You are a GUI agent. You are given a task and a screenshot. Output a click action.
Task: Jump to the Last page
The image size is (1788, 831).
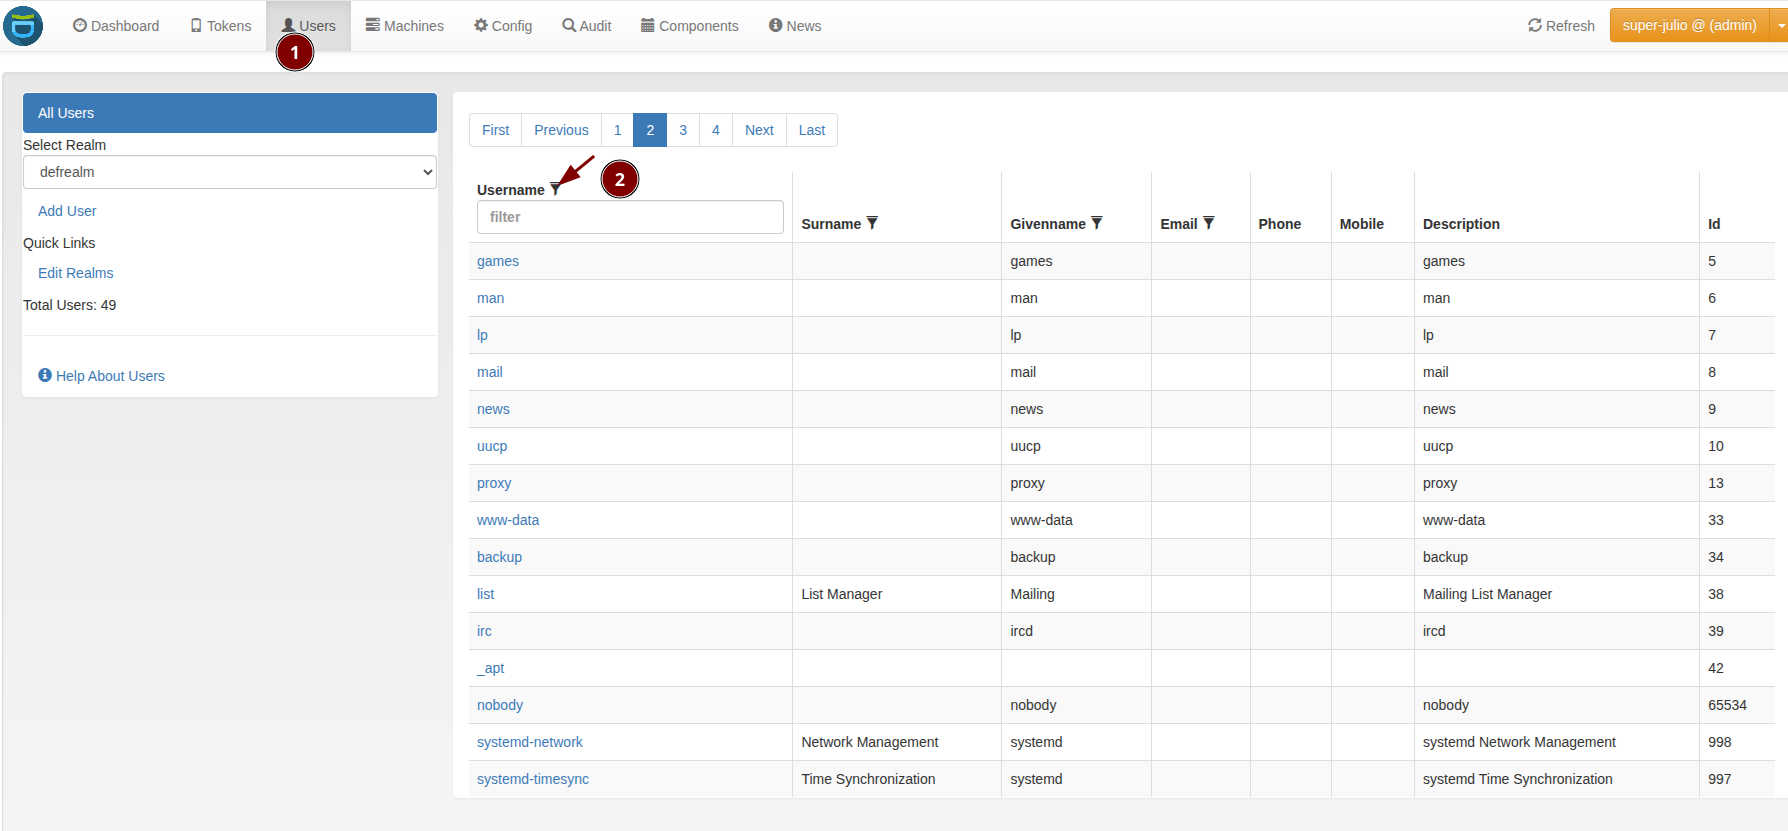[811, 130]
